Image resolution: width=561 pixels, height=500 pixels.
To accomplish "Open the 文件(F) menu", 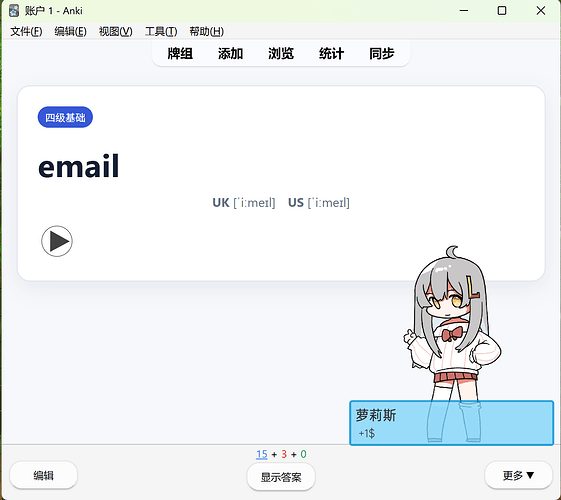I will click(x=26, y=31).
